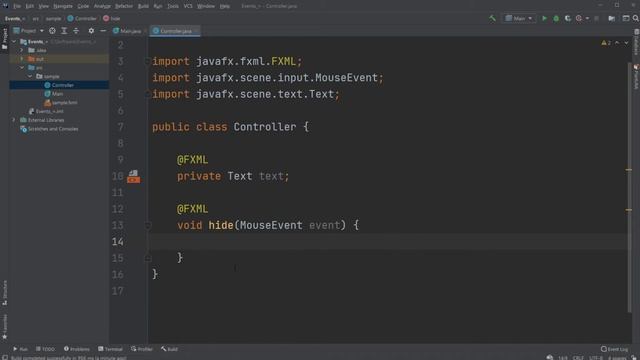
Task: Click the grey Stop button in toolbar
Action: tap(597, 18)
